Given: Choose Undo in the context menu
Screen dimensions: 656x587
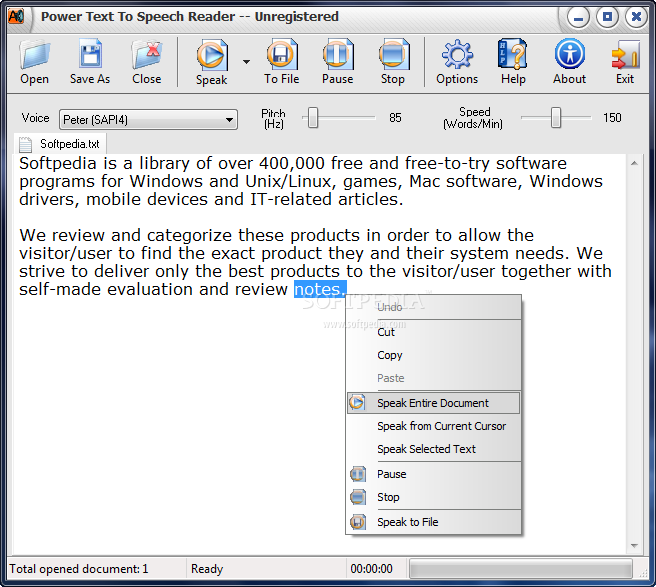Looking at the screenshot, I should 433,307.
